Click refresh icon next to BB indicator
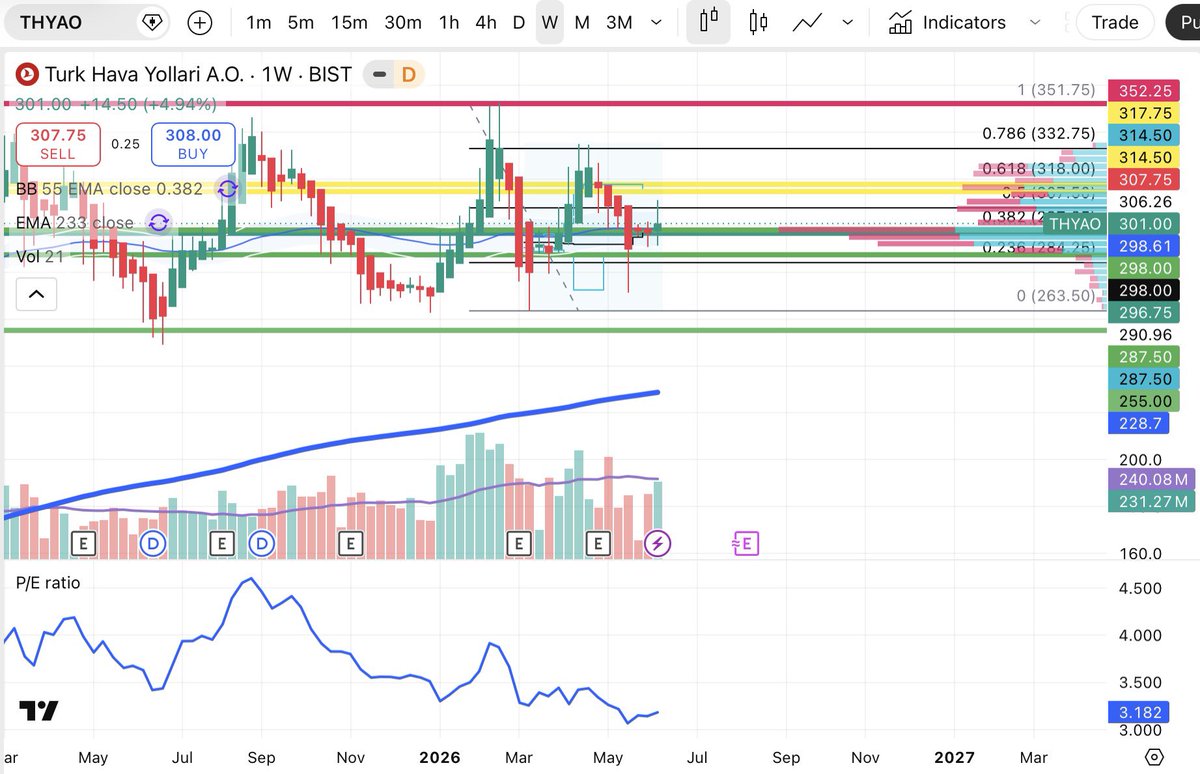 (228, 189)
